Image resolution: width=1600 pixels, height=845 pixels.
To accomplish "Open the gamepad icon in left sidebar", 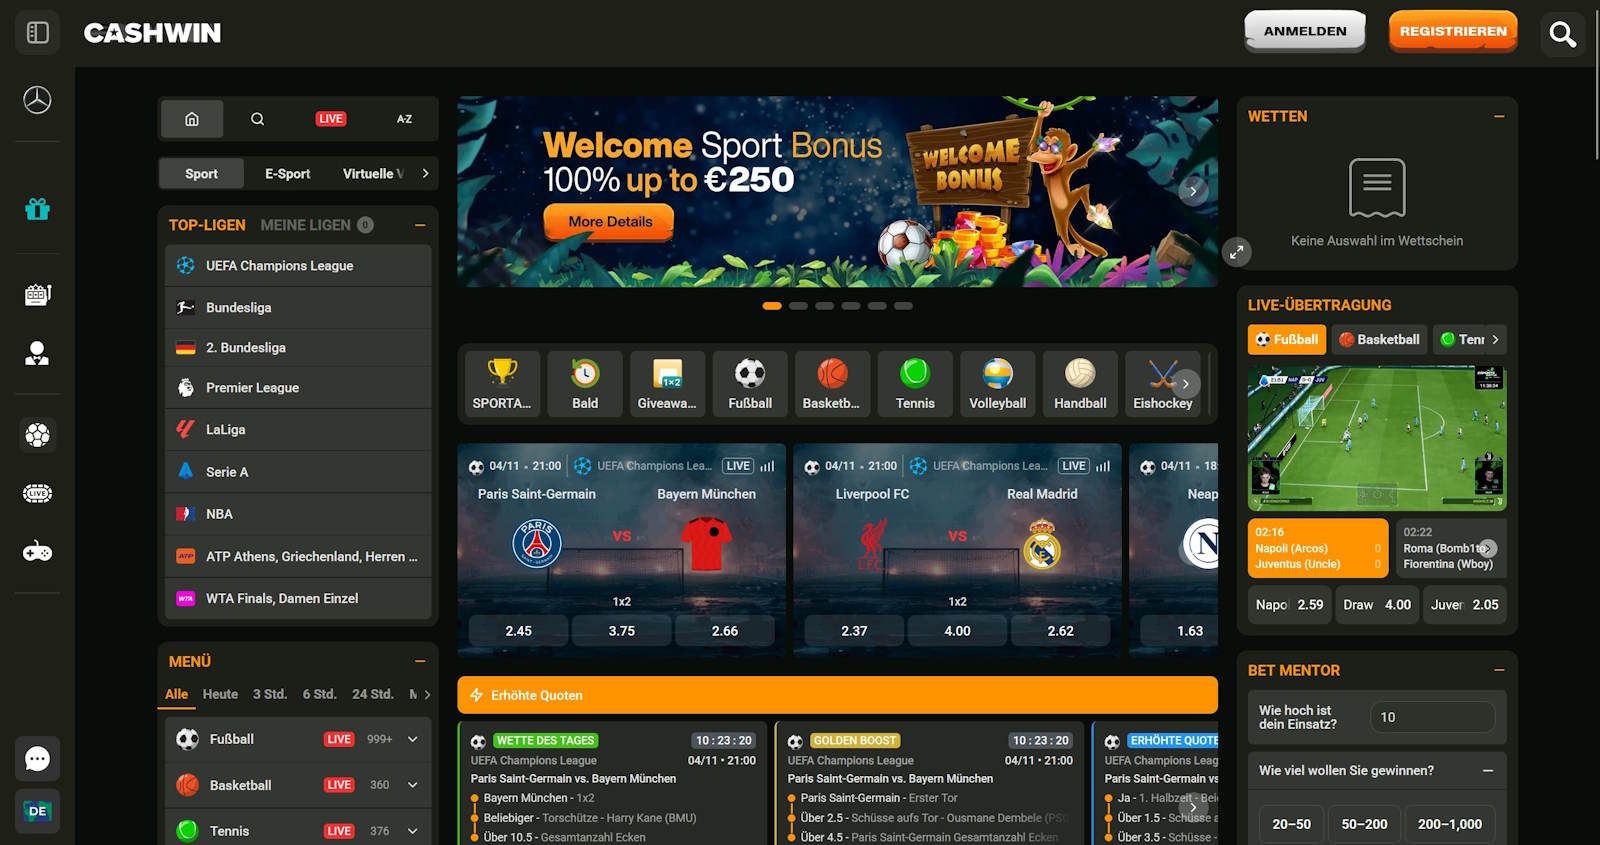I will pos(38,552).
